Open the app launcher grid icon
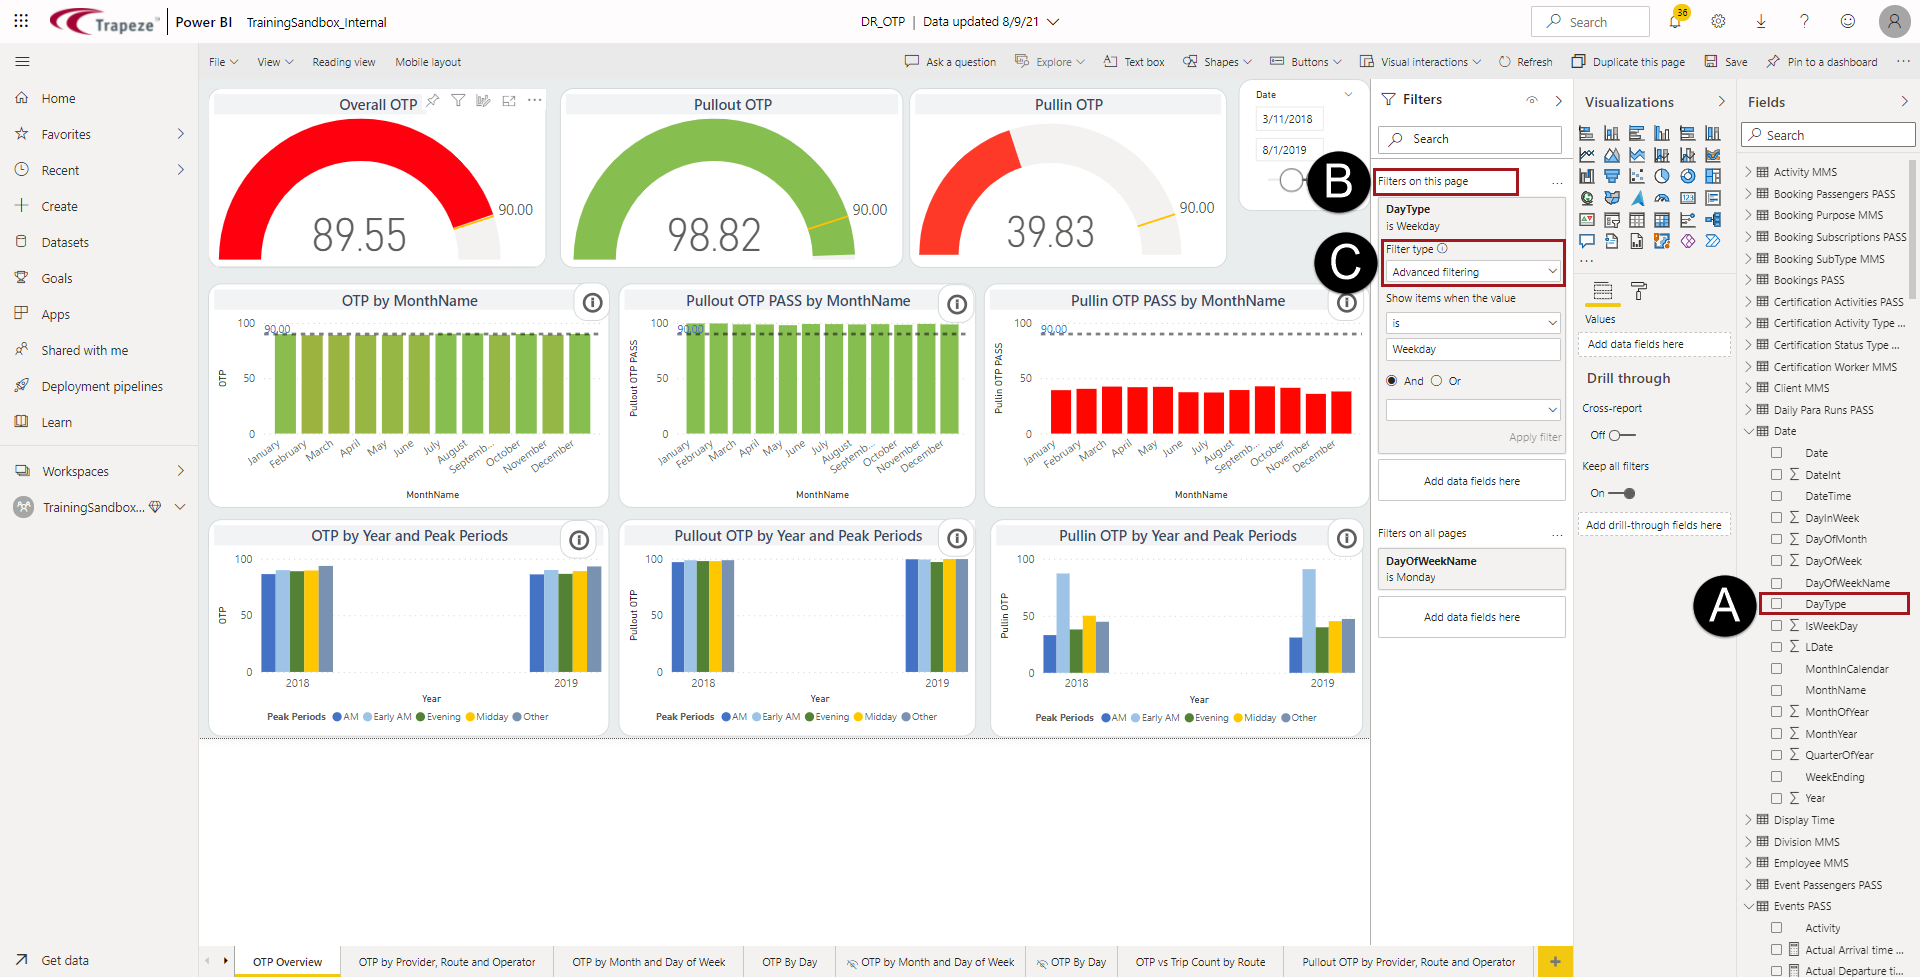 tap(21, 21)
